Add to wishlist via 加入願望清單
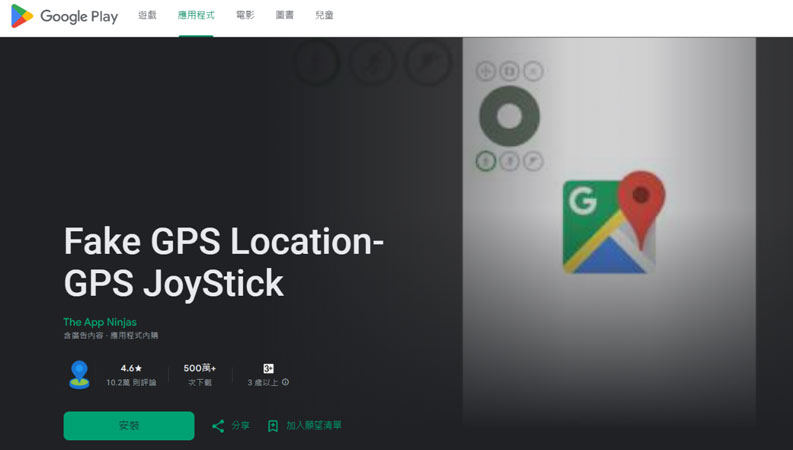793x450 pixels. [314, 426]
